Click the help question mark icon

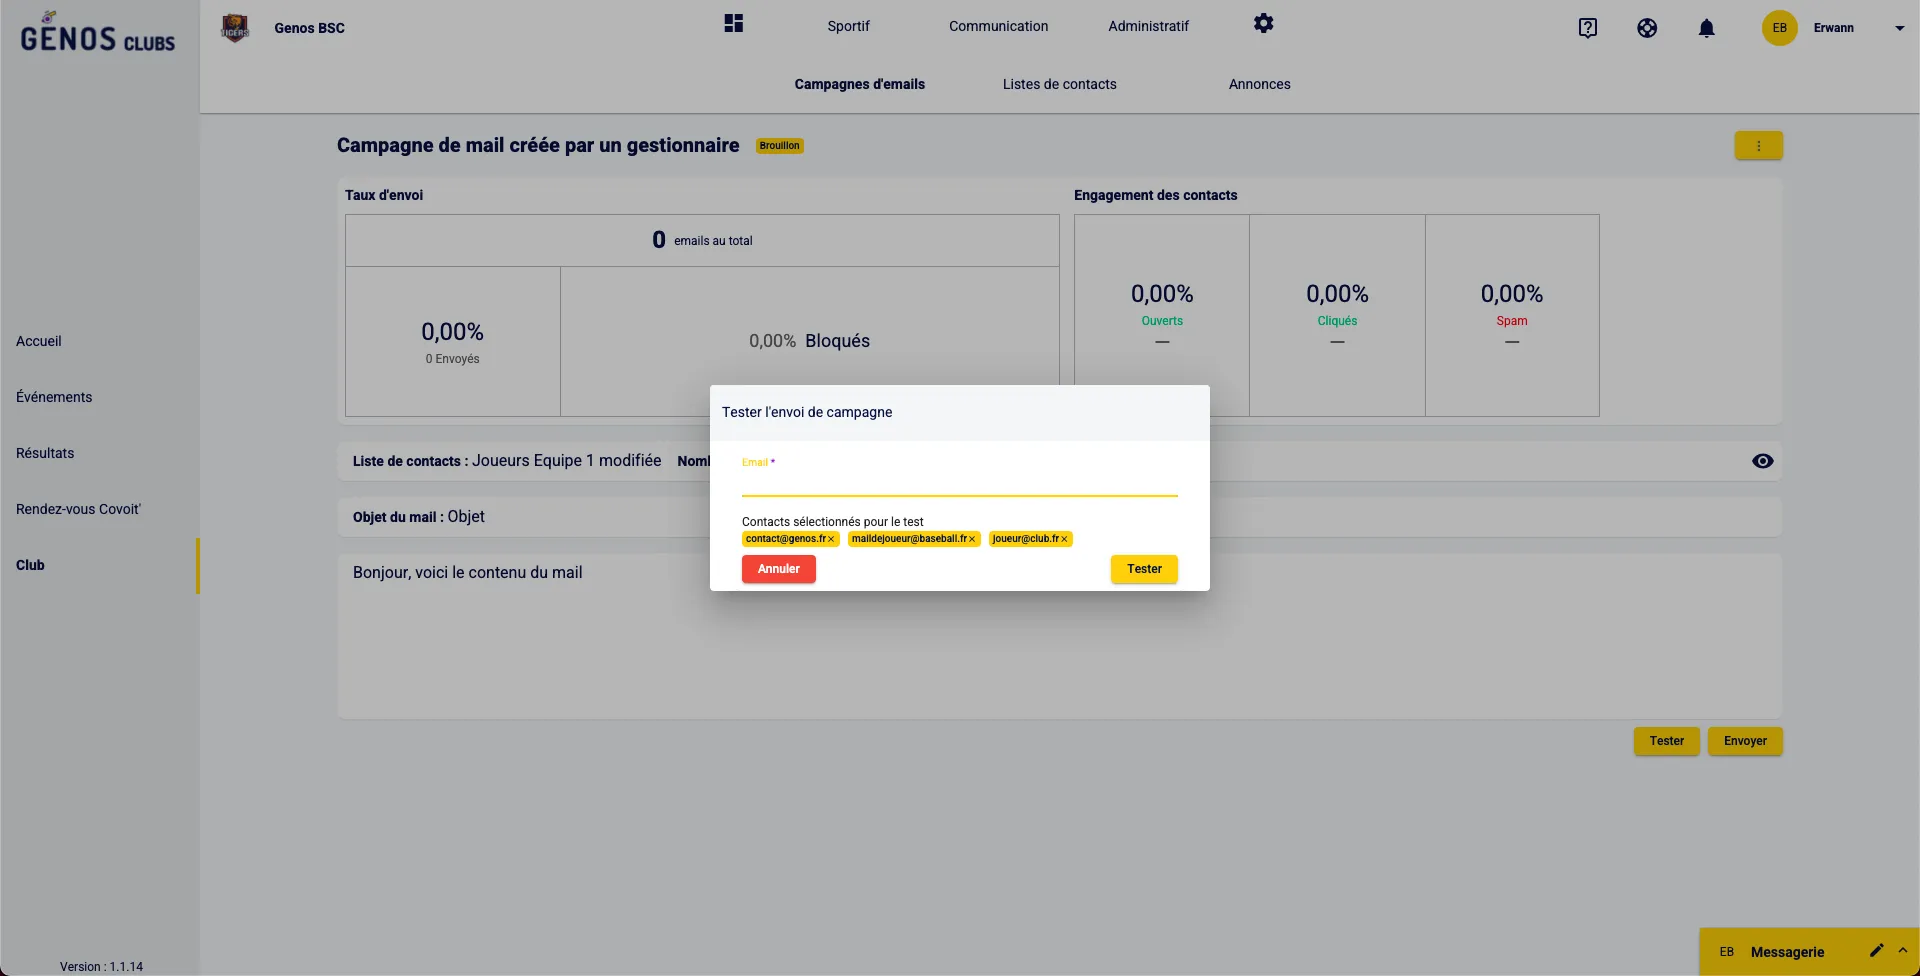click(1587, 28)
